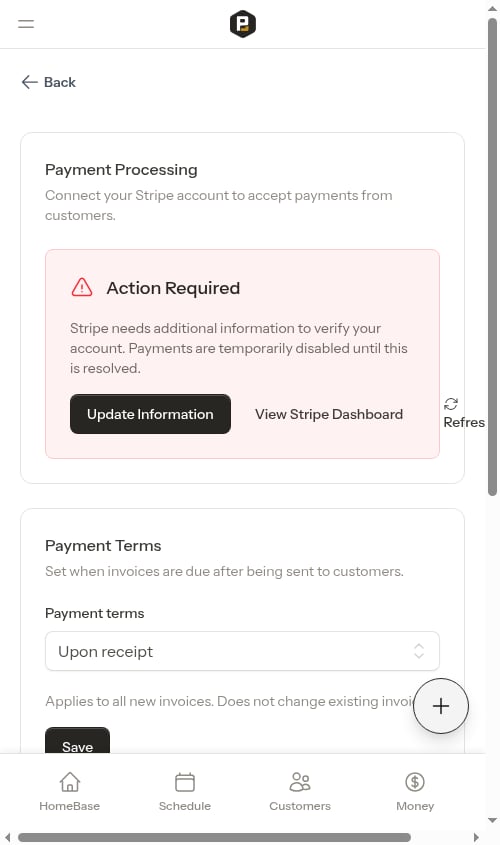Open View Stripe Dashboard link
Viewport: 500px width, 845px height.
pos(329,414)
